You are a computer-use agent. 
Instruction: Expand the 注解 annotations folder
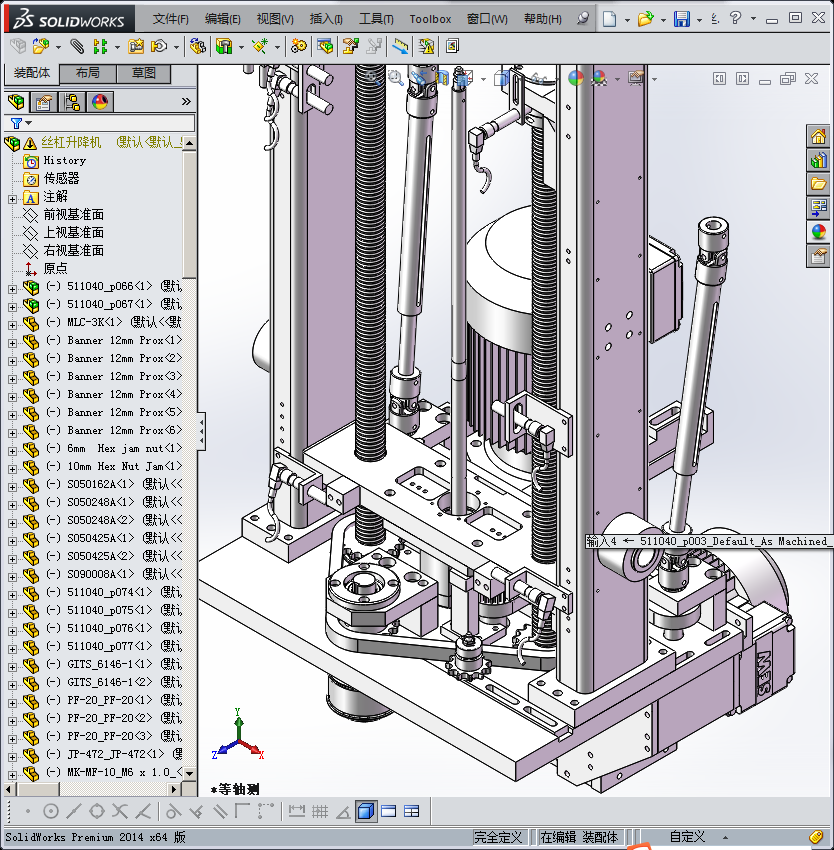tap(12, 197)
